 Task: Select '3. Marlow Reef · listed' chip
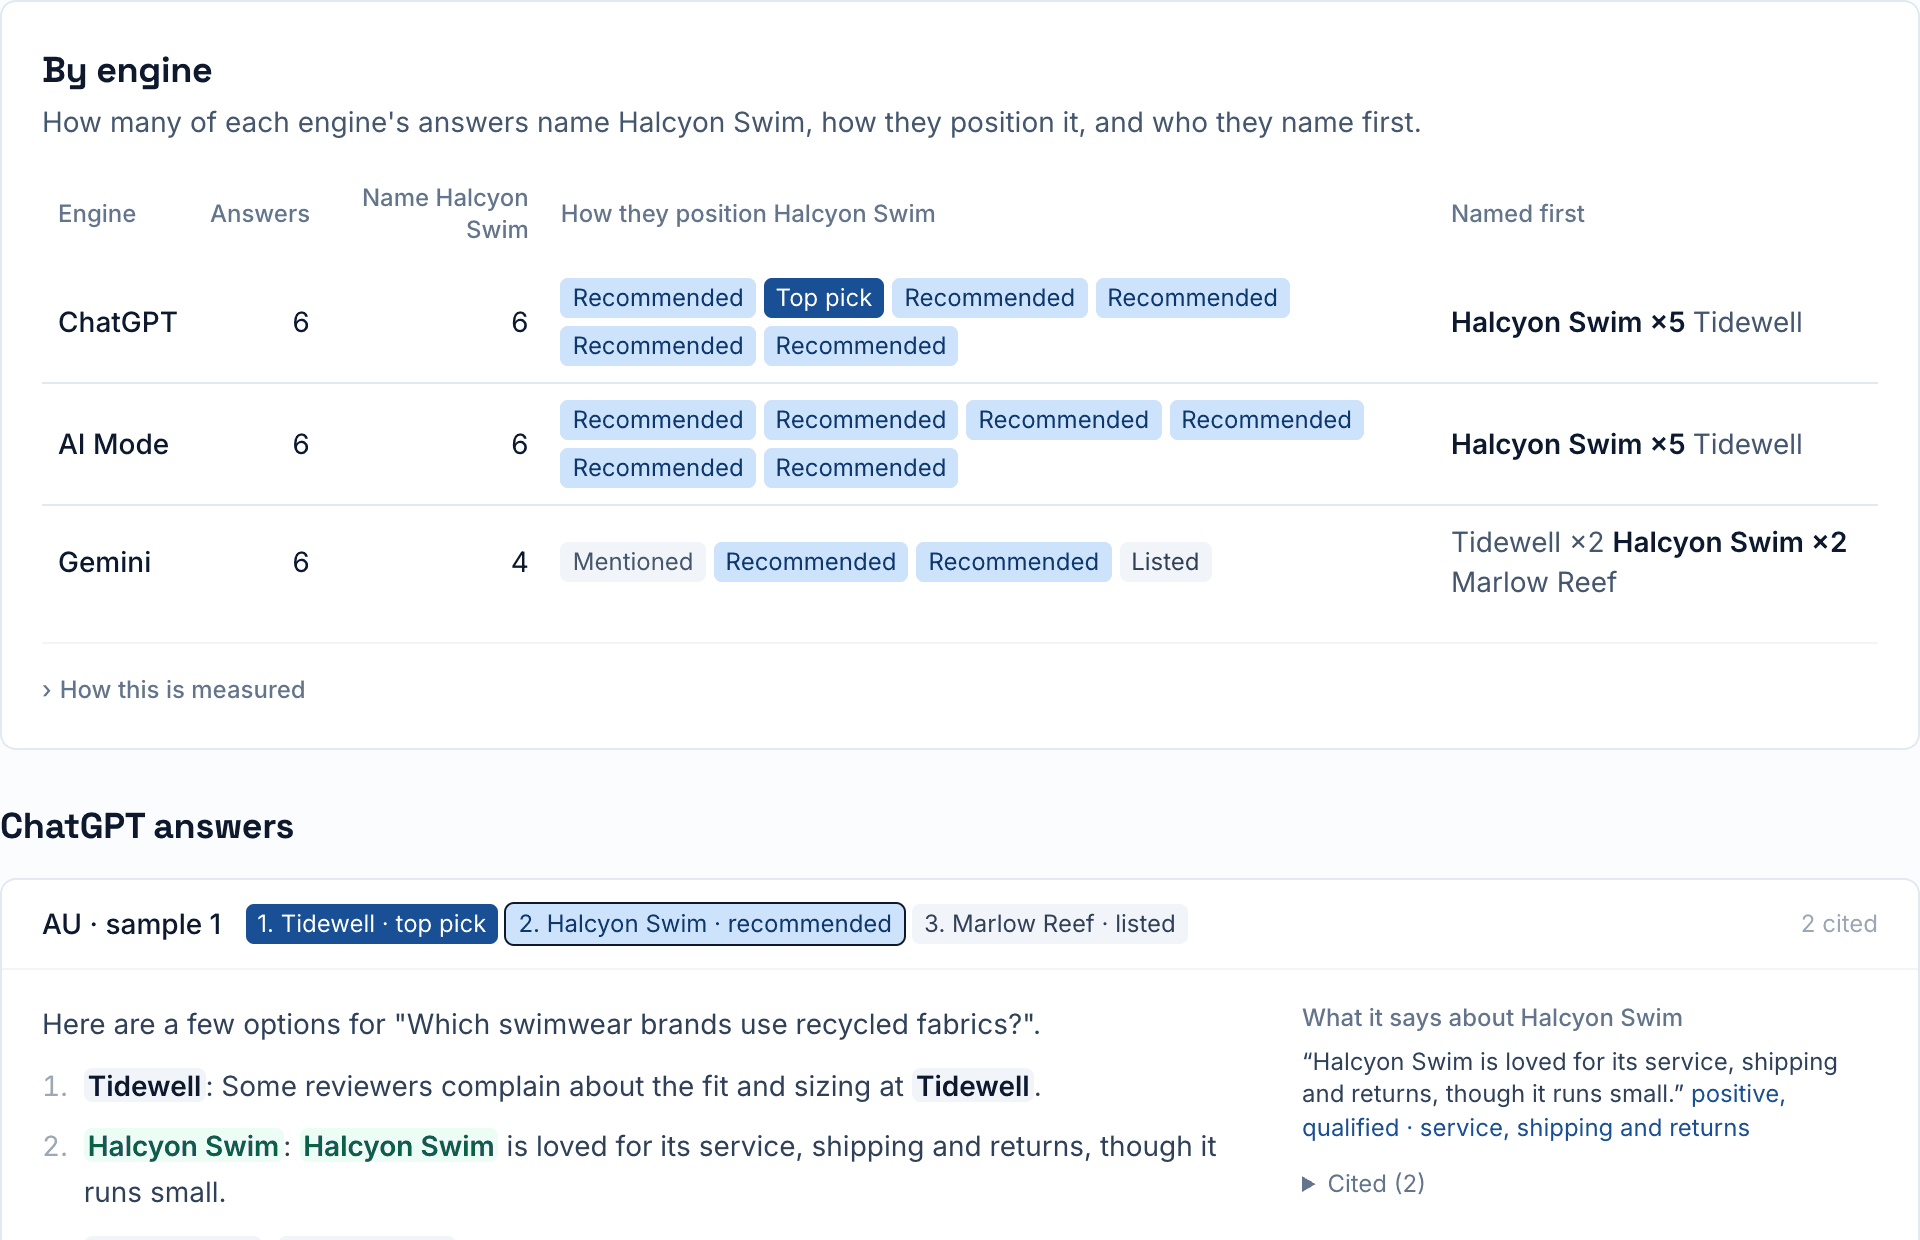tap(1050, 924)
